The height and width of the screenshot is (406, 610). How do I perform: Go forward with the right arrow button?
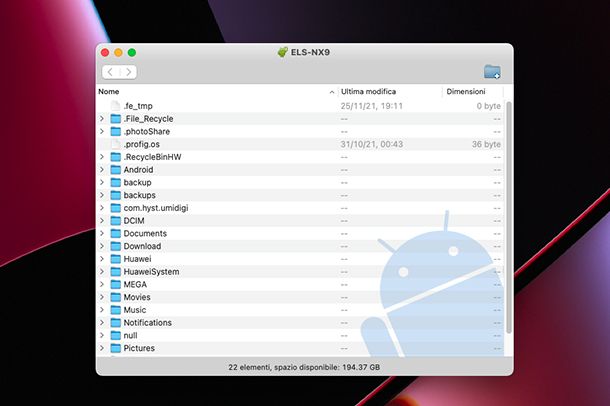coord(128,72)
